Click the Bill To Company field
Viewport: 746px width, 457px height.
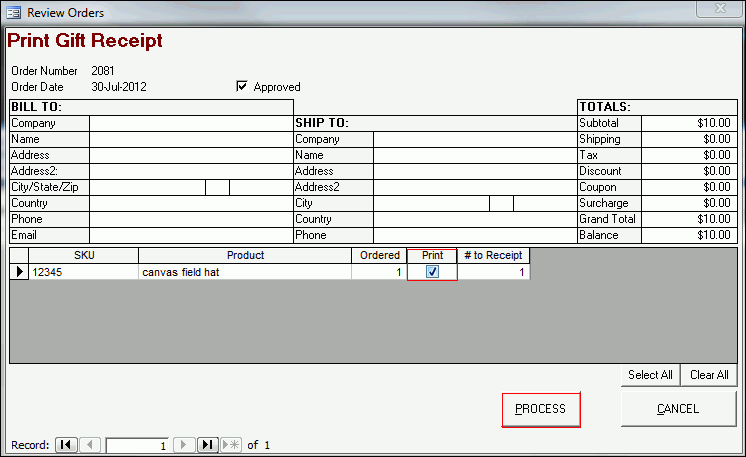click(191, 124)
